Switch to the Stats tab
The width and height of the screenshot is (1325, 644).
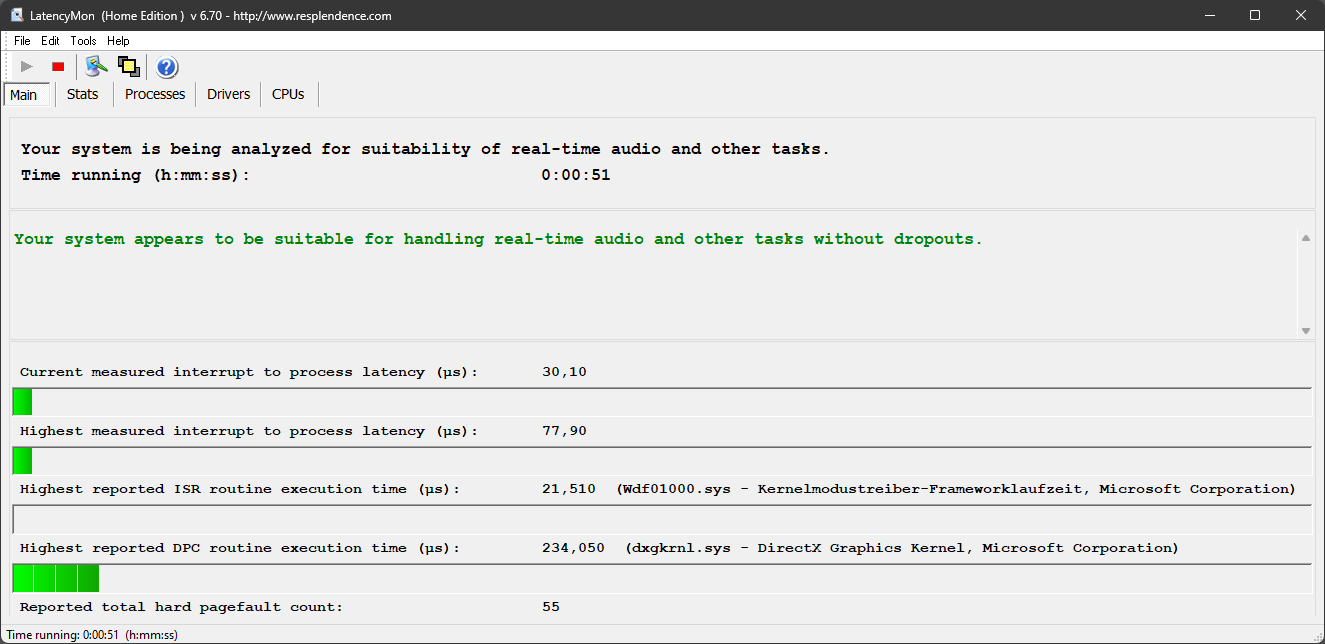[83, 94]
